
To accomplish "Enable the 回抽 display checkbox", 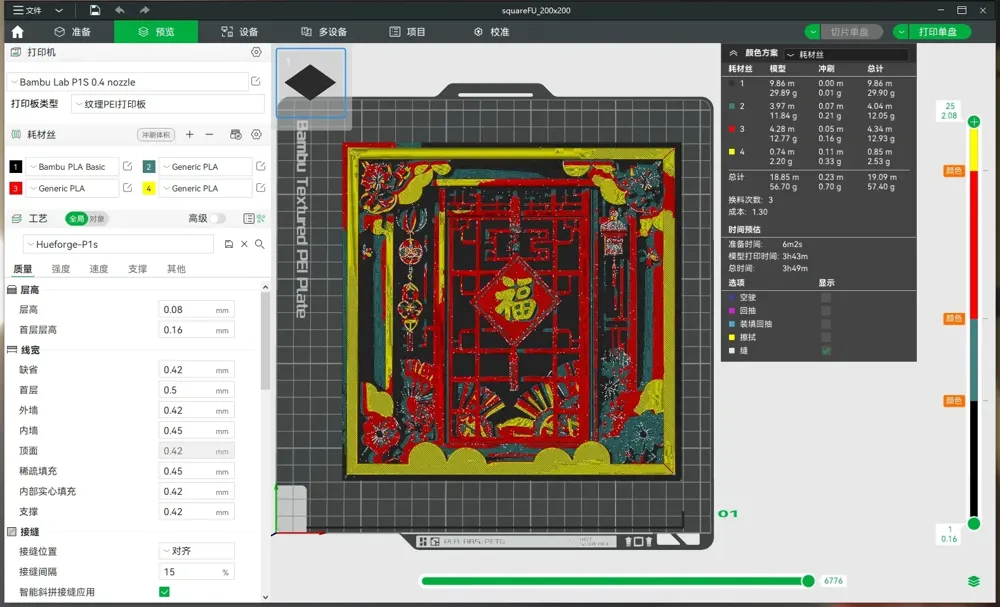I will point(826,311).
